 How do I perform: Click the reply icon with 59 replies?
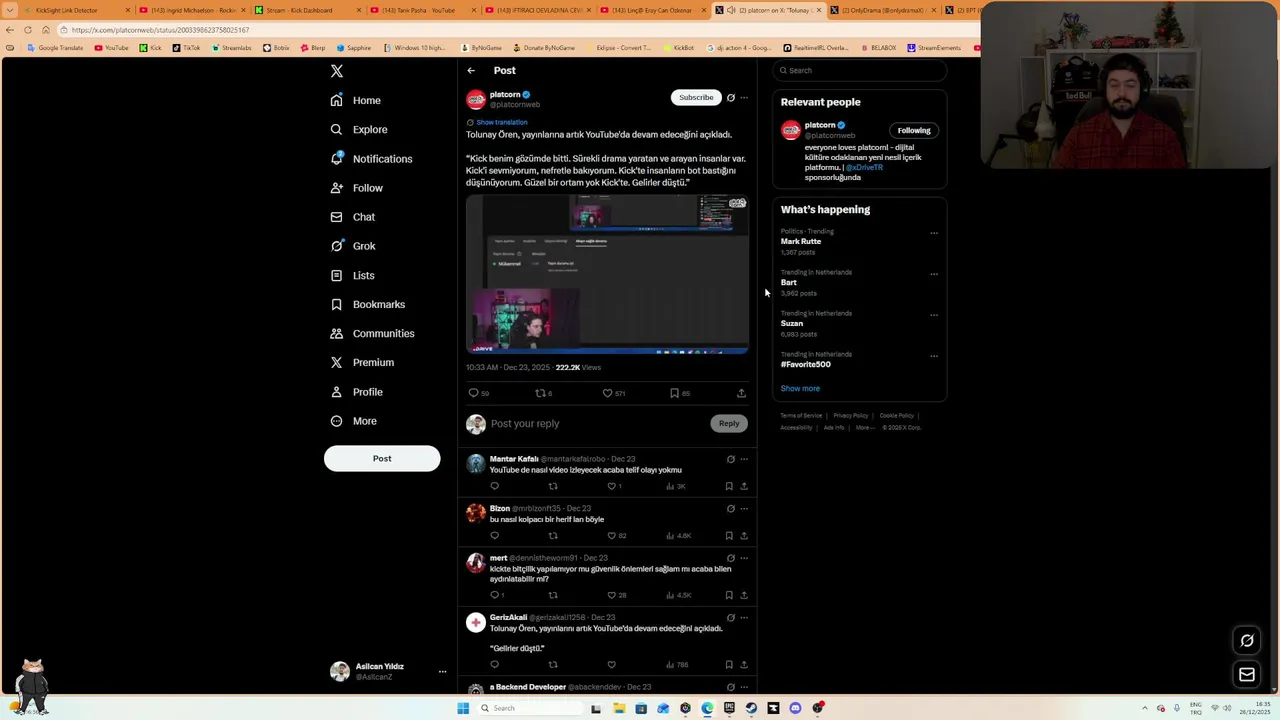[474, 393]
